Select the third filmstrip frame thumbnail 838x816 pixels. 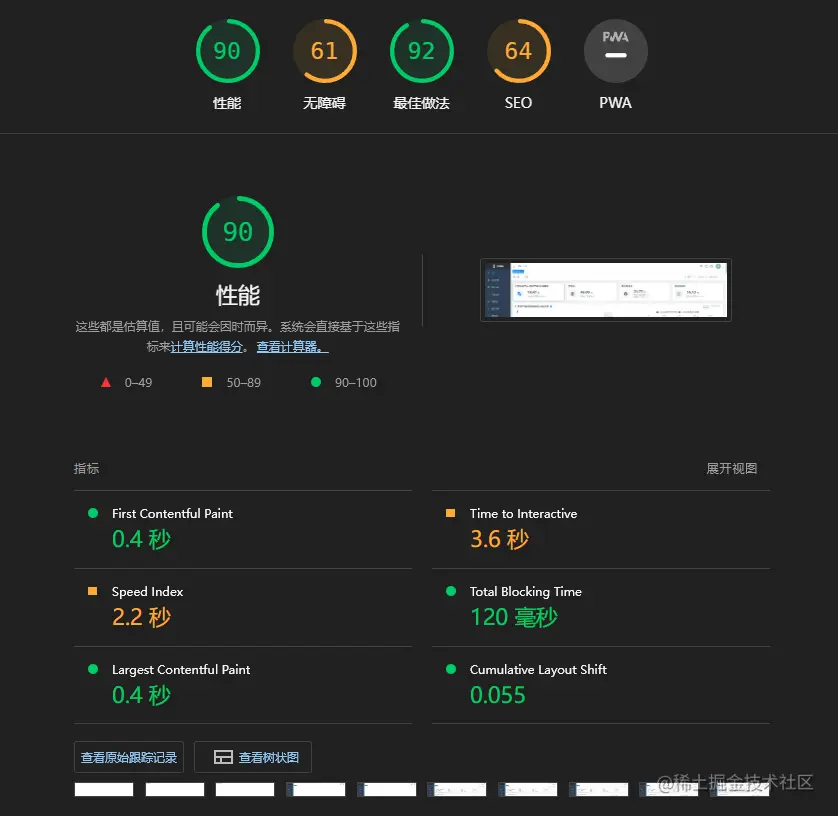pos(245,789)
